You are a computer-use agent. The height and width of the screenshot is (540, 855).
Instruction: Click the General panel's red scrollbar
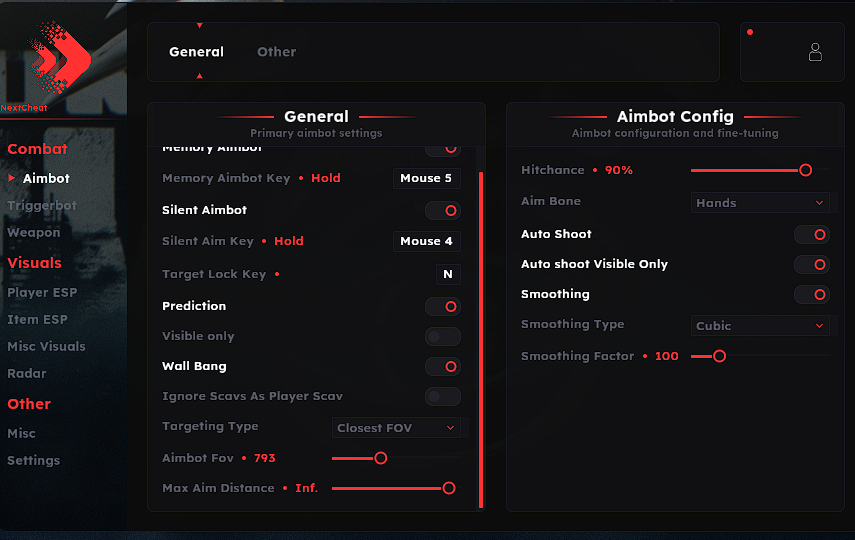(481, 340)
